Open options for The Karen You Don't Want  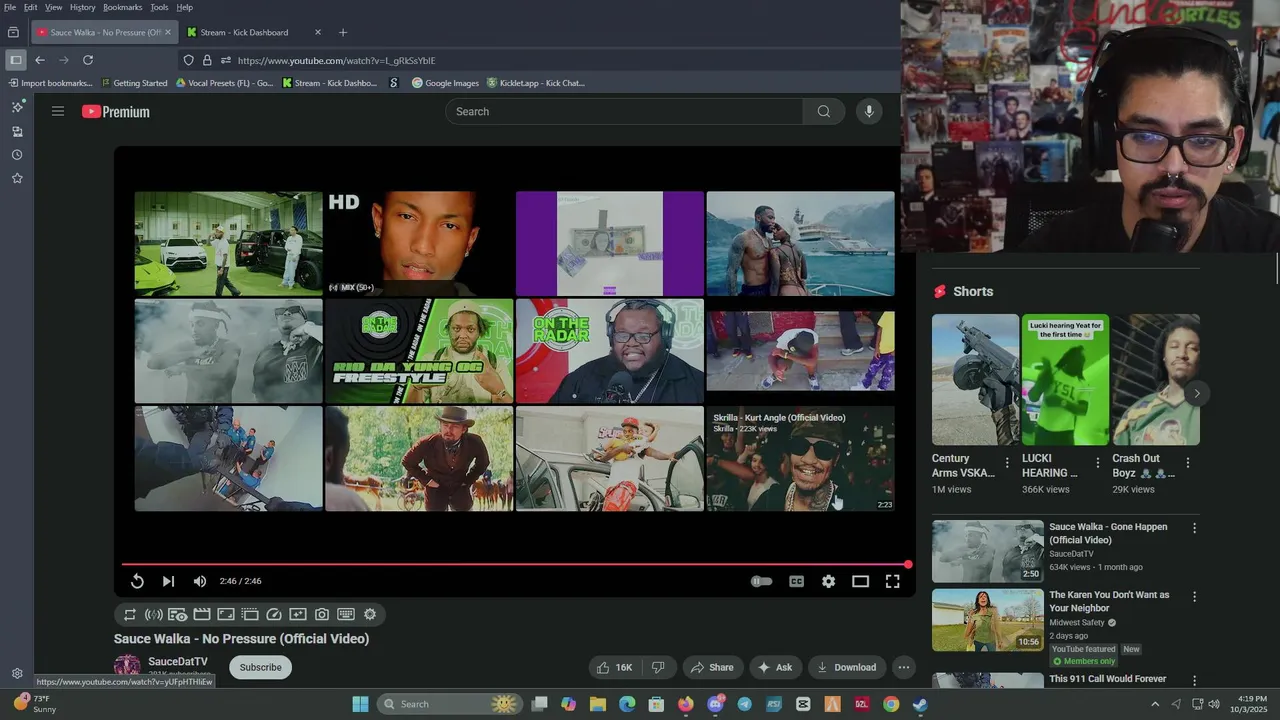click(x=1193, y=596)
